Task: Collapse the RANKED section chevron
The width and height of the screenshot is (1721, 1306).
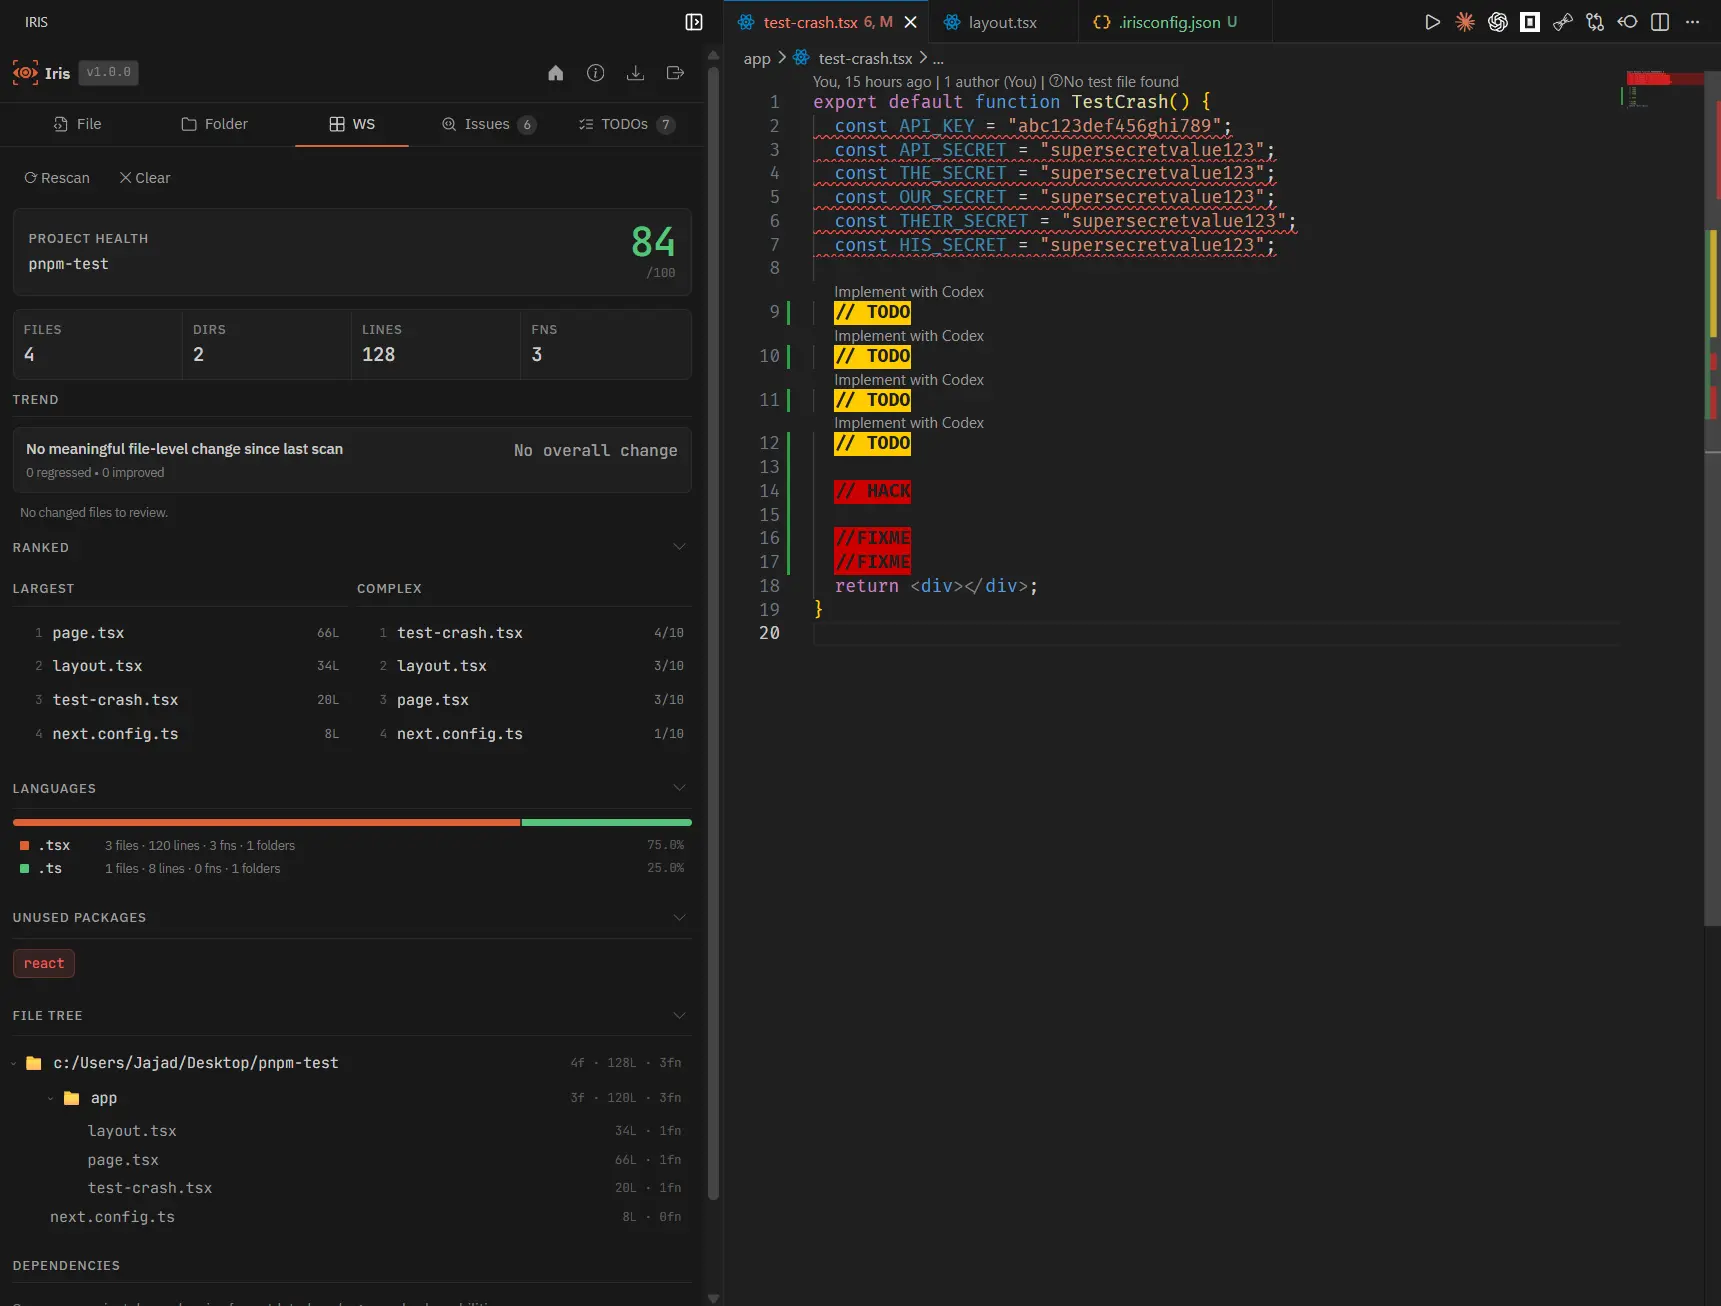Action: click(679, 547)
